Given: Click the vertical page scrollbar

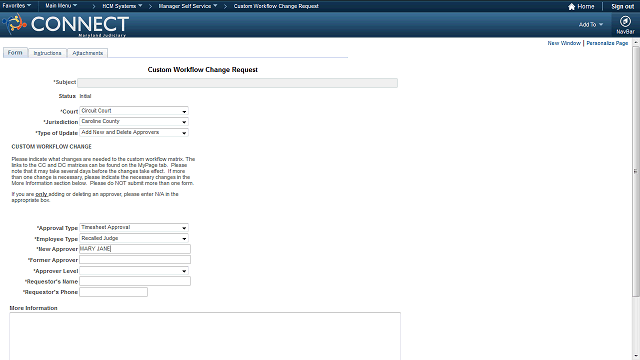Looking at the screenshot, I should (636, 171).
